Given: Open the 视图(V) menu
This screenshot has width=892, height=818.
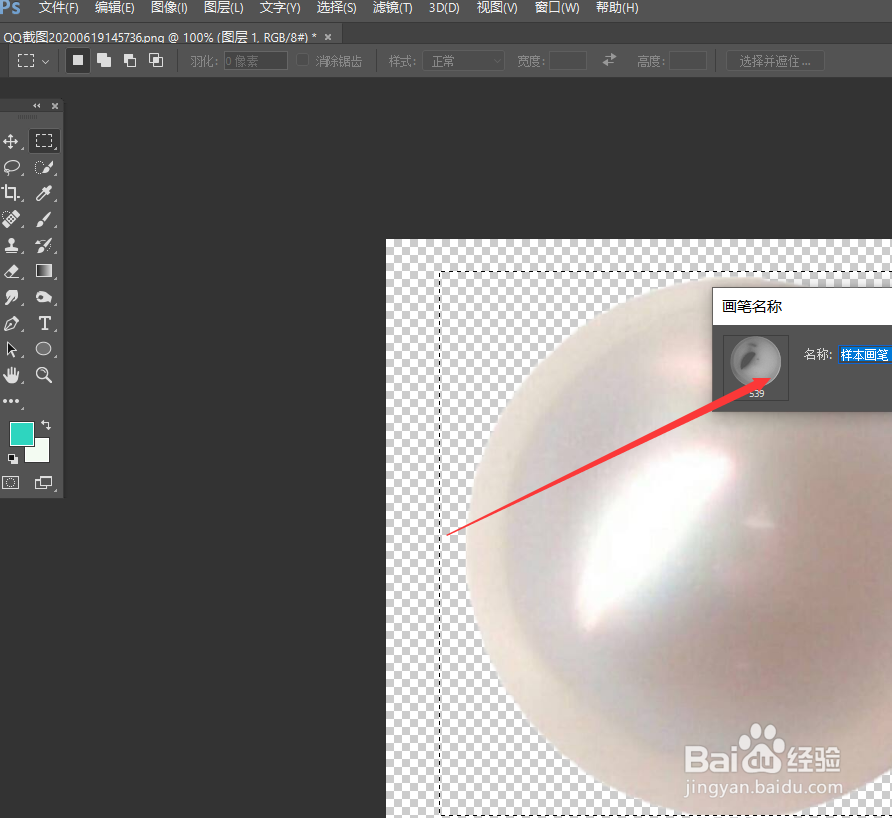Looking at the screenshot, I should click(x=497, y=8).
